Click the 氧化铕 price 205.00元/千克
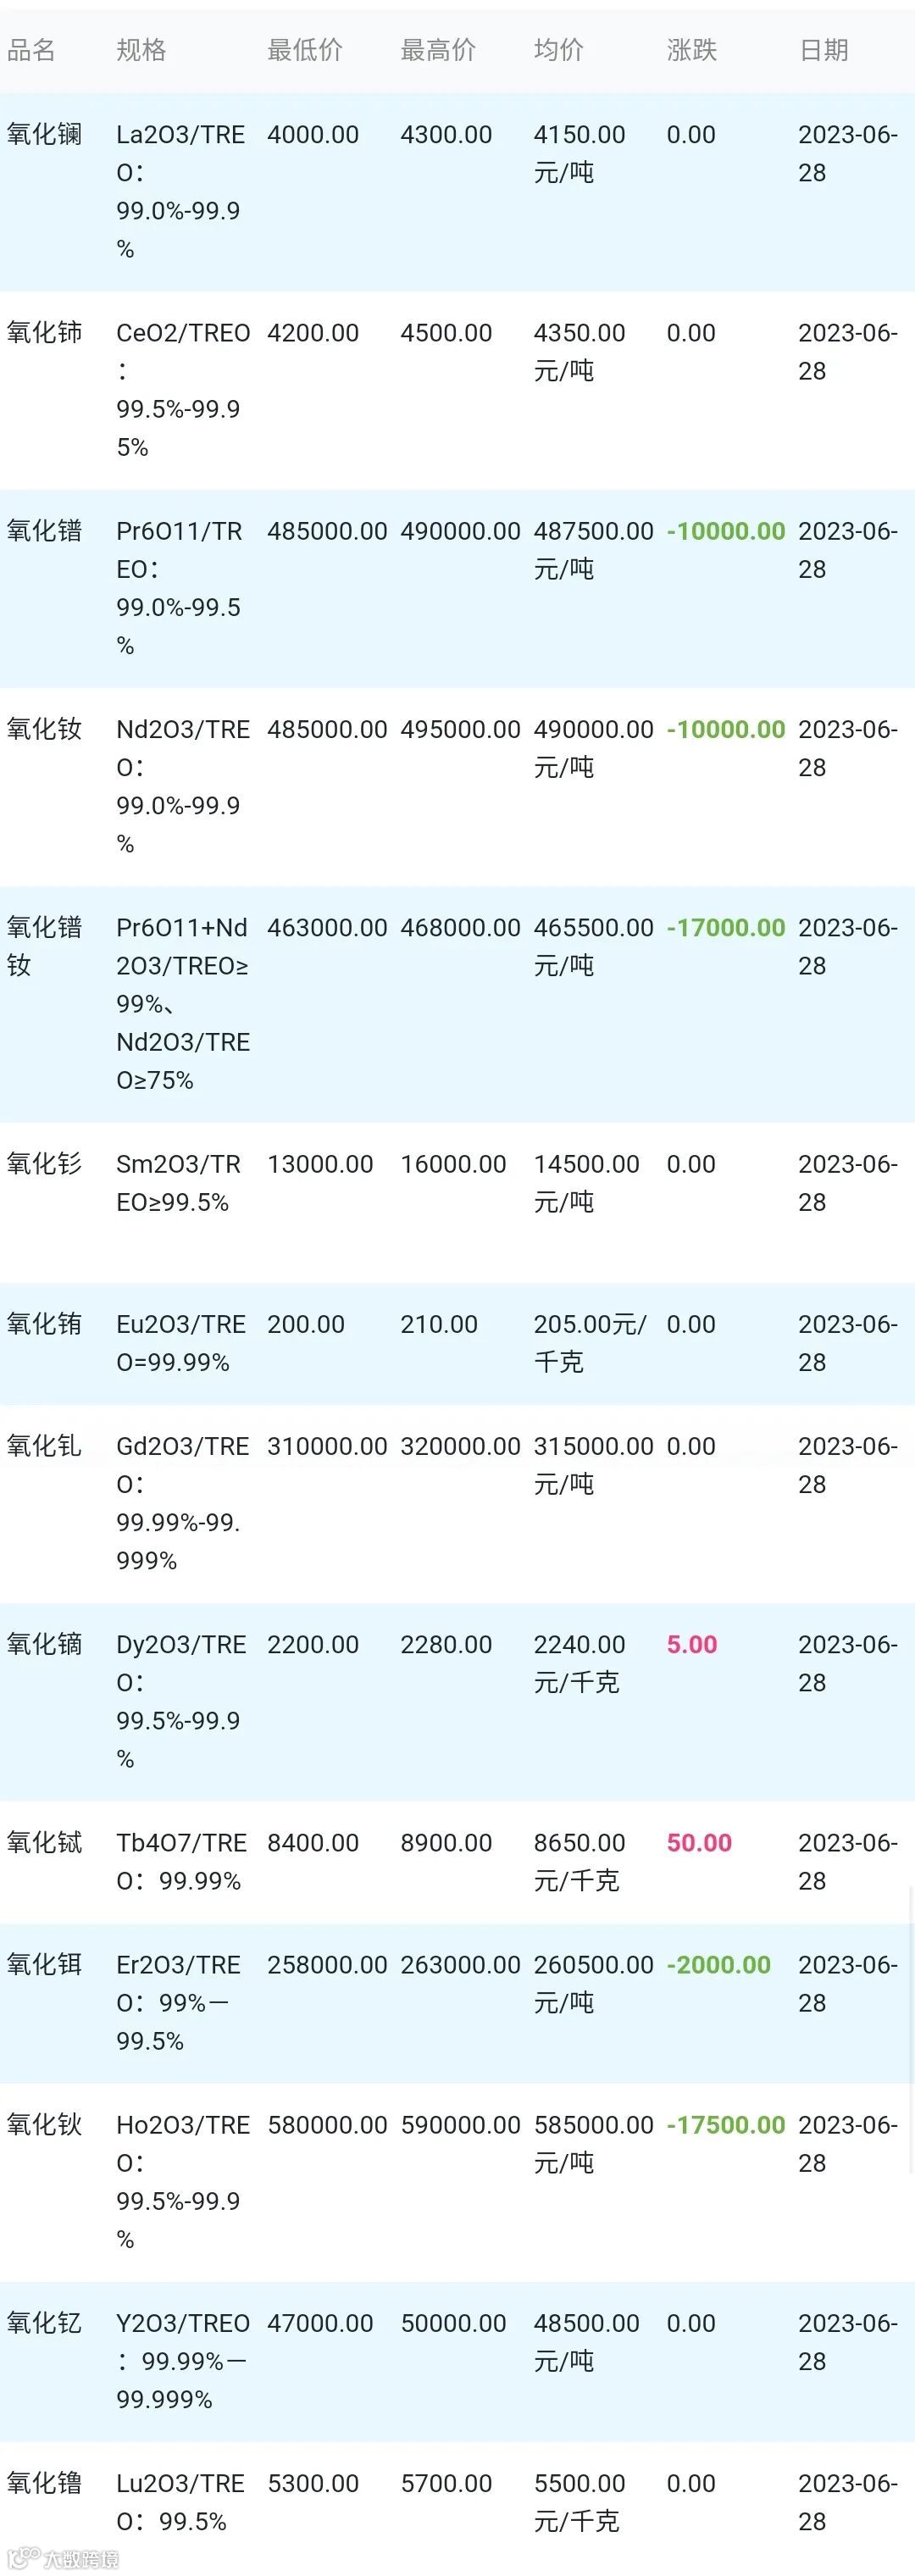The image size is (915, 2576). pyautogui.click(x=590, y=1343)
